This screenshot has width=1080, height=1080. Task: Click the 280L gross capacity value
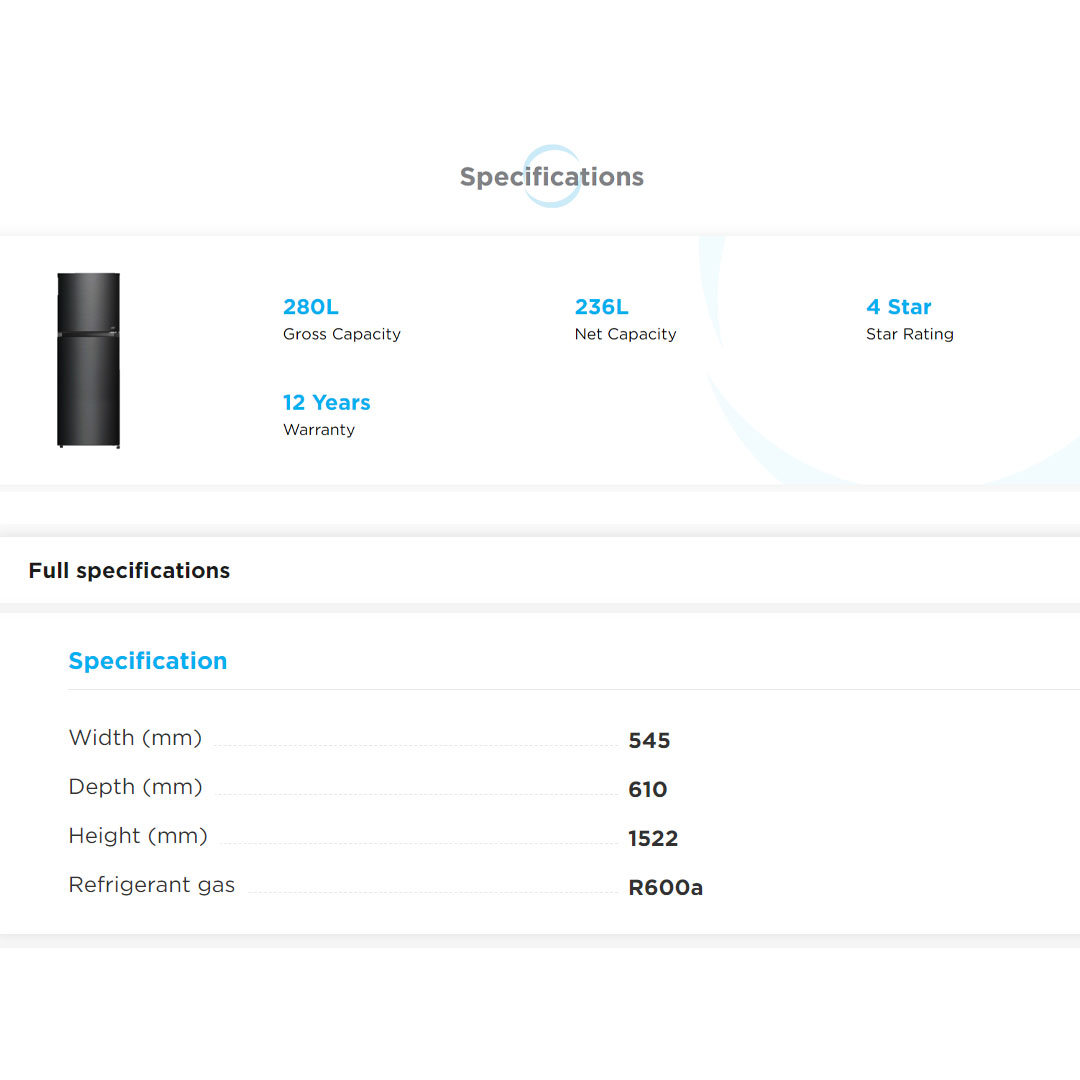310,307
